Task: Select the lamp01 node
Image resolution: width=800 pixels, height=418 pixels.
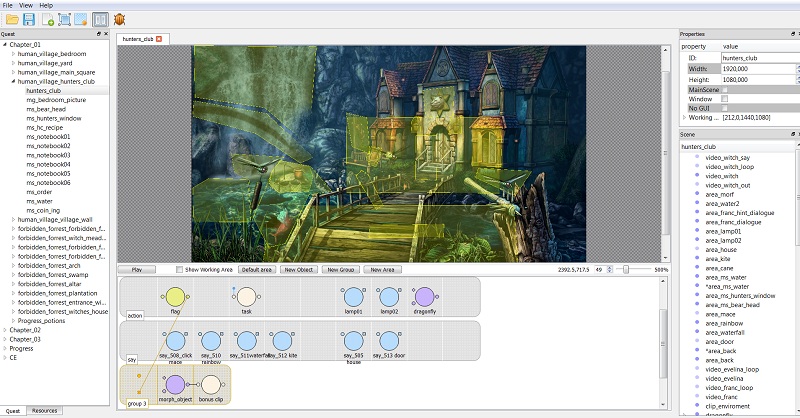Action: [x=353, y=297]
